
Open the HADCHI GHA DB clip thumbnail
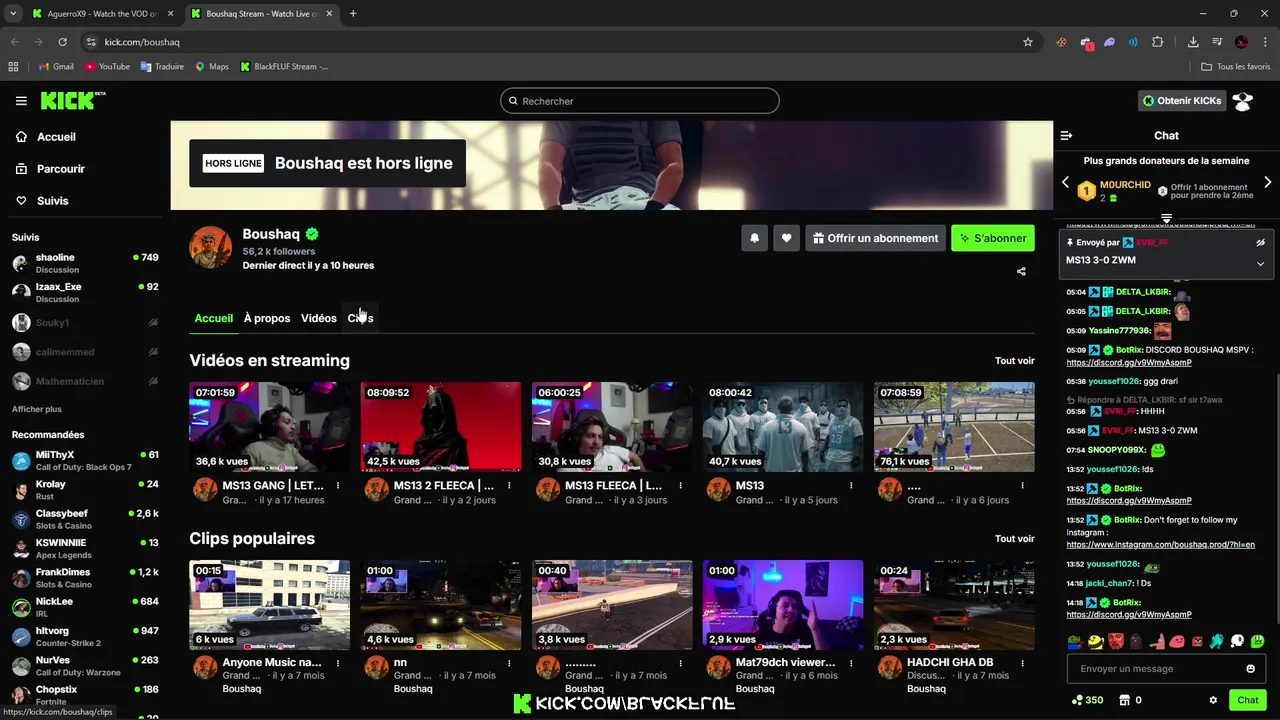pos(954,605)
